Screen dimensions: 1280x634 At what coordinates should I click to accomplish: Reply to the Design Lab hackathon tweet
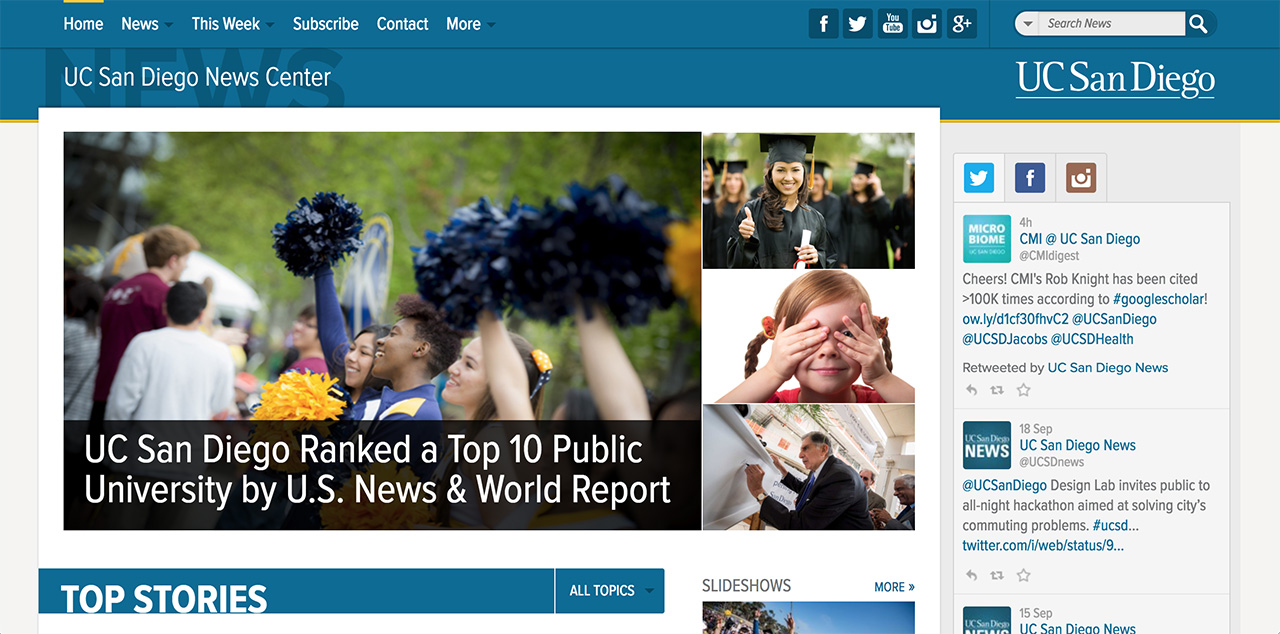tap(972, 575)
